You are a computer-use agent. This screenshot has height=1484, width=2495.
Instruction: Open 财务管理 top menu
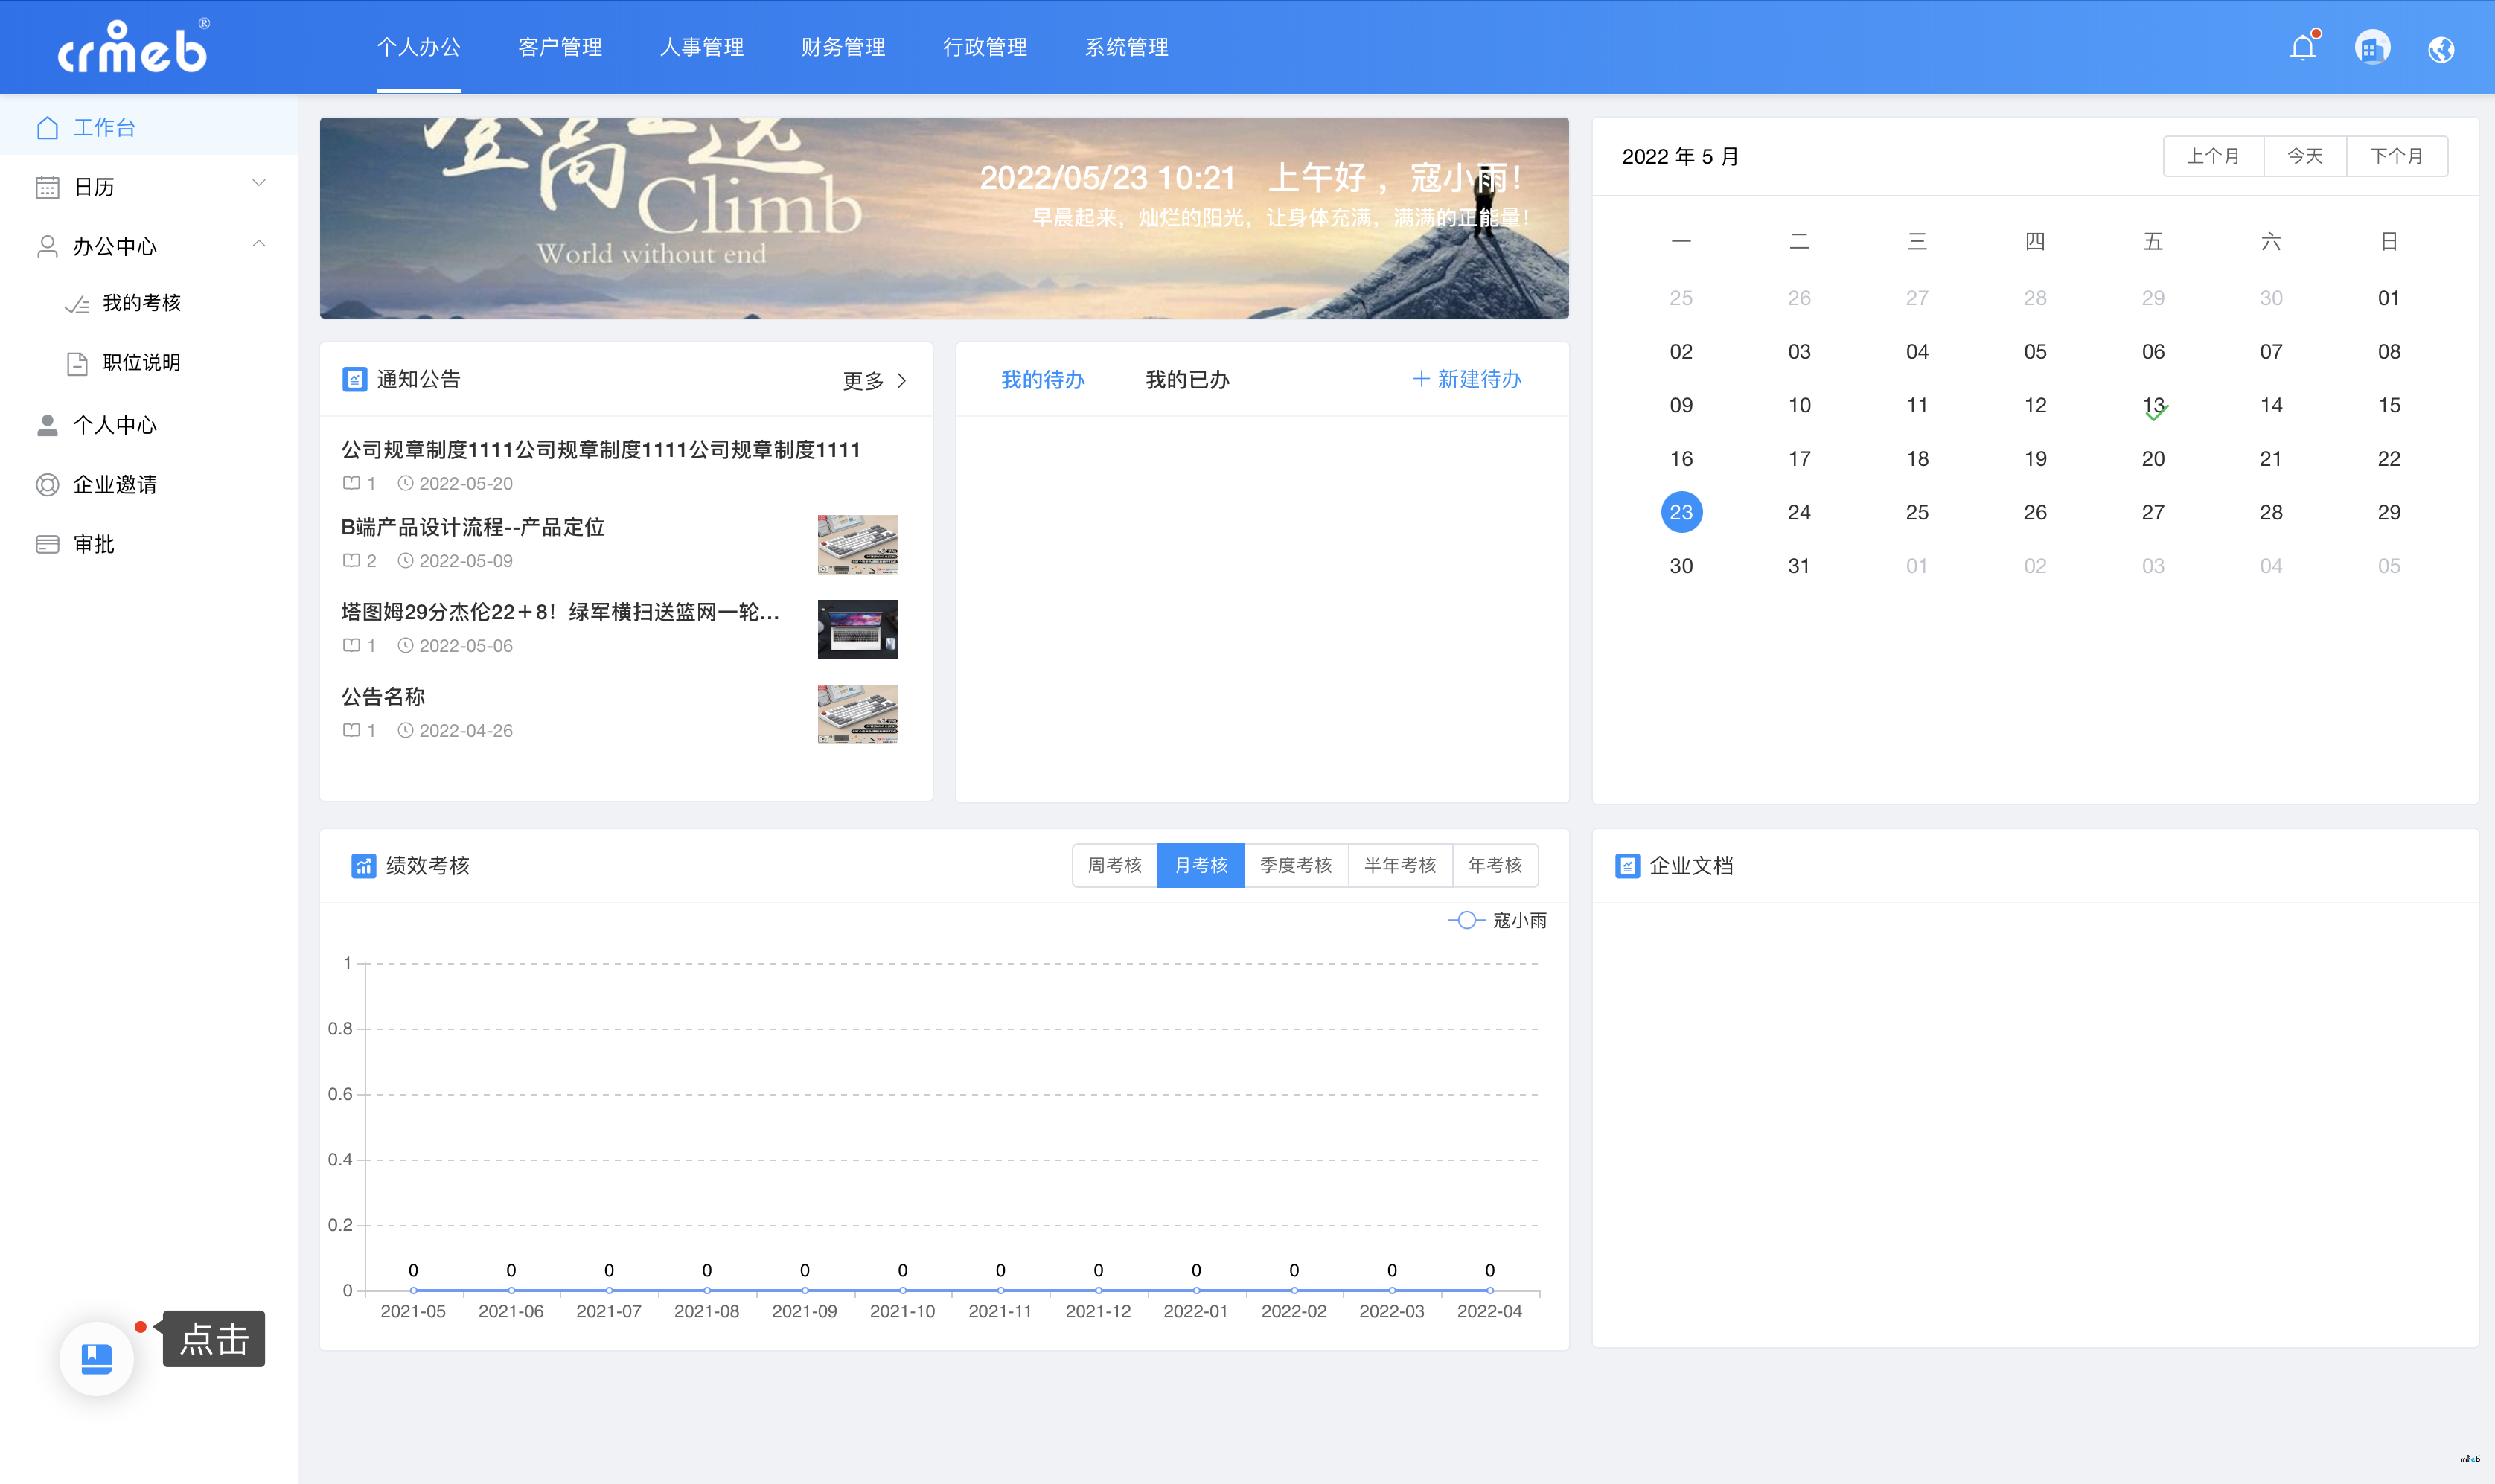coord(843,47)
